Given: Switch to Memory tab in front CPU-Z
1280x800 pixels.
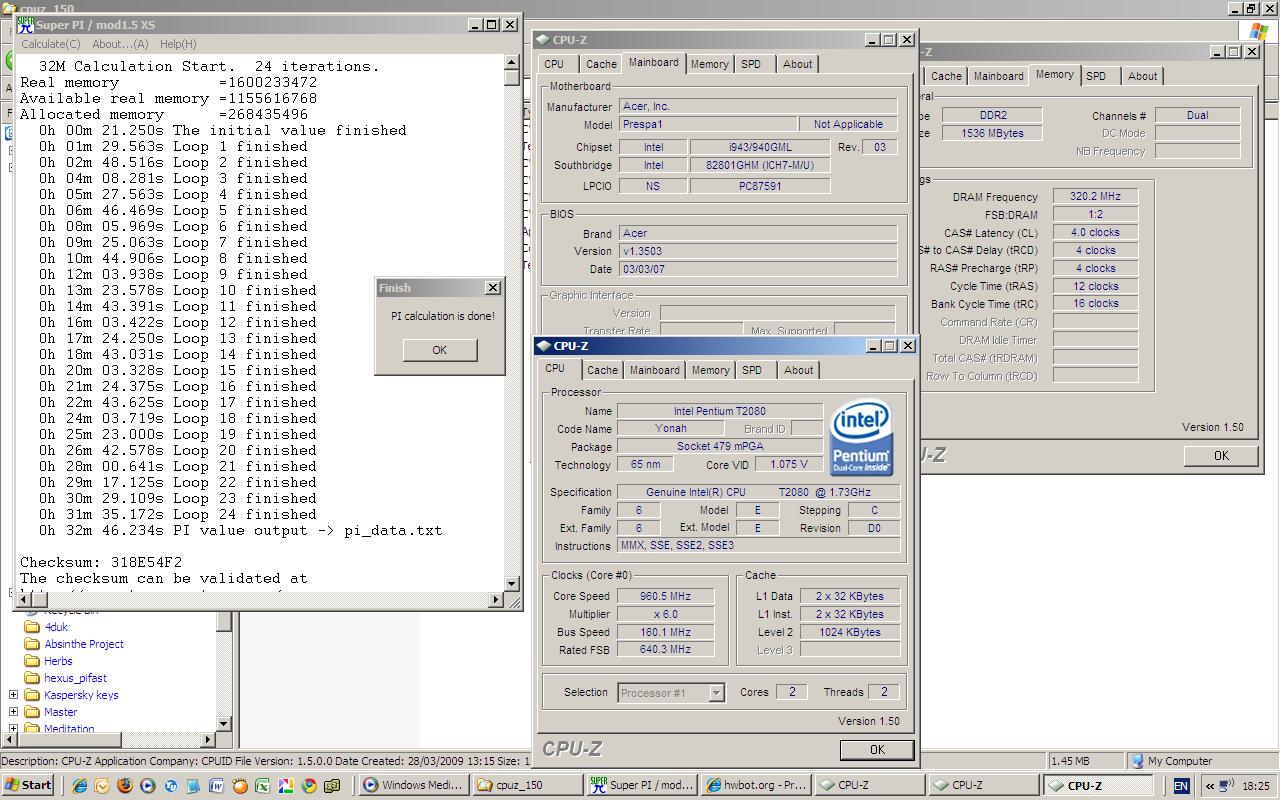Looking at the screenshot, I should point(710,370).
